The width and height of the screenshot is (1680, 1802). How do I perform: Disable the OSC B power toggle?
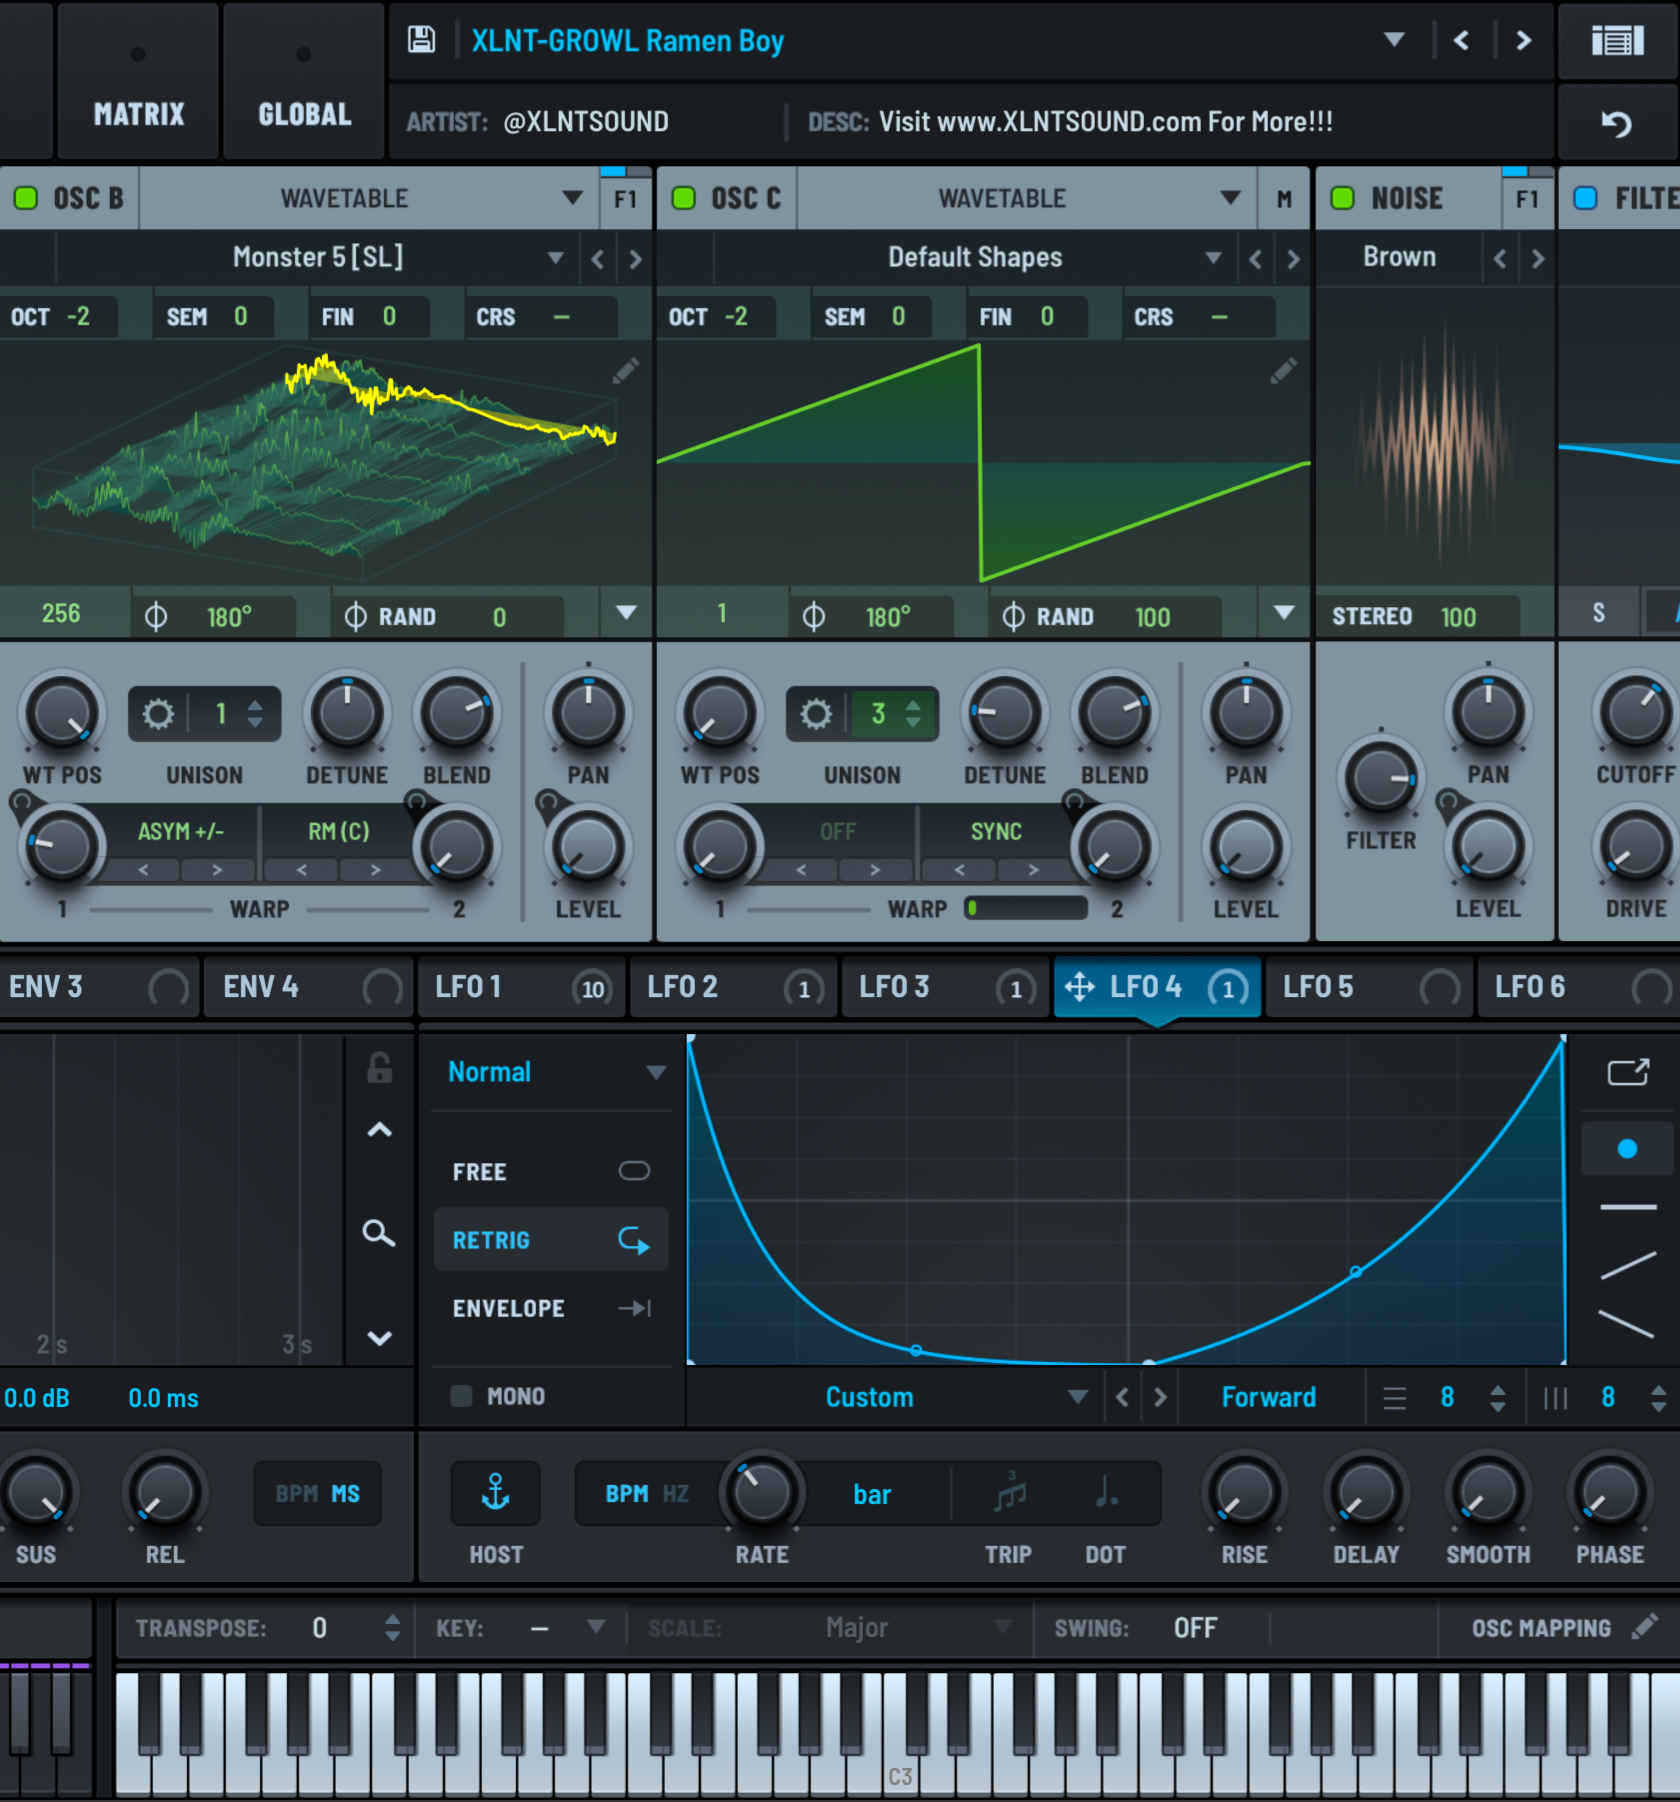point(26,198)
